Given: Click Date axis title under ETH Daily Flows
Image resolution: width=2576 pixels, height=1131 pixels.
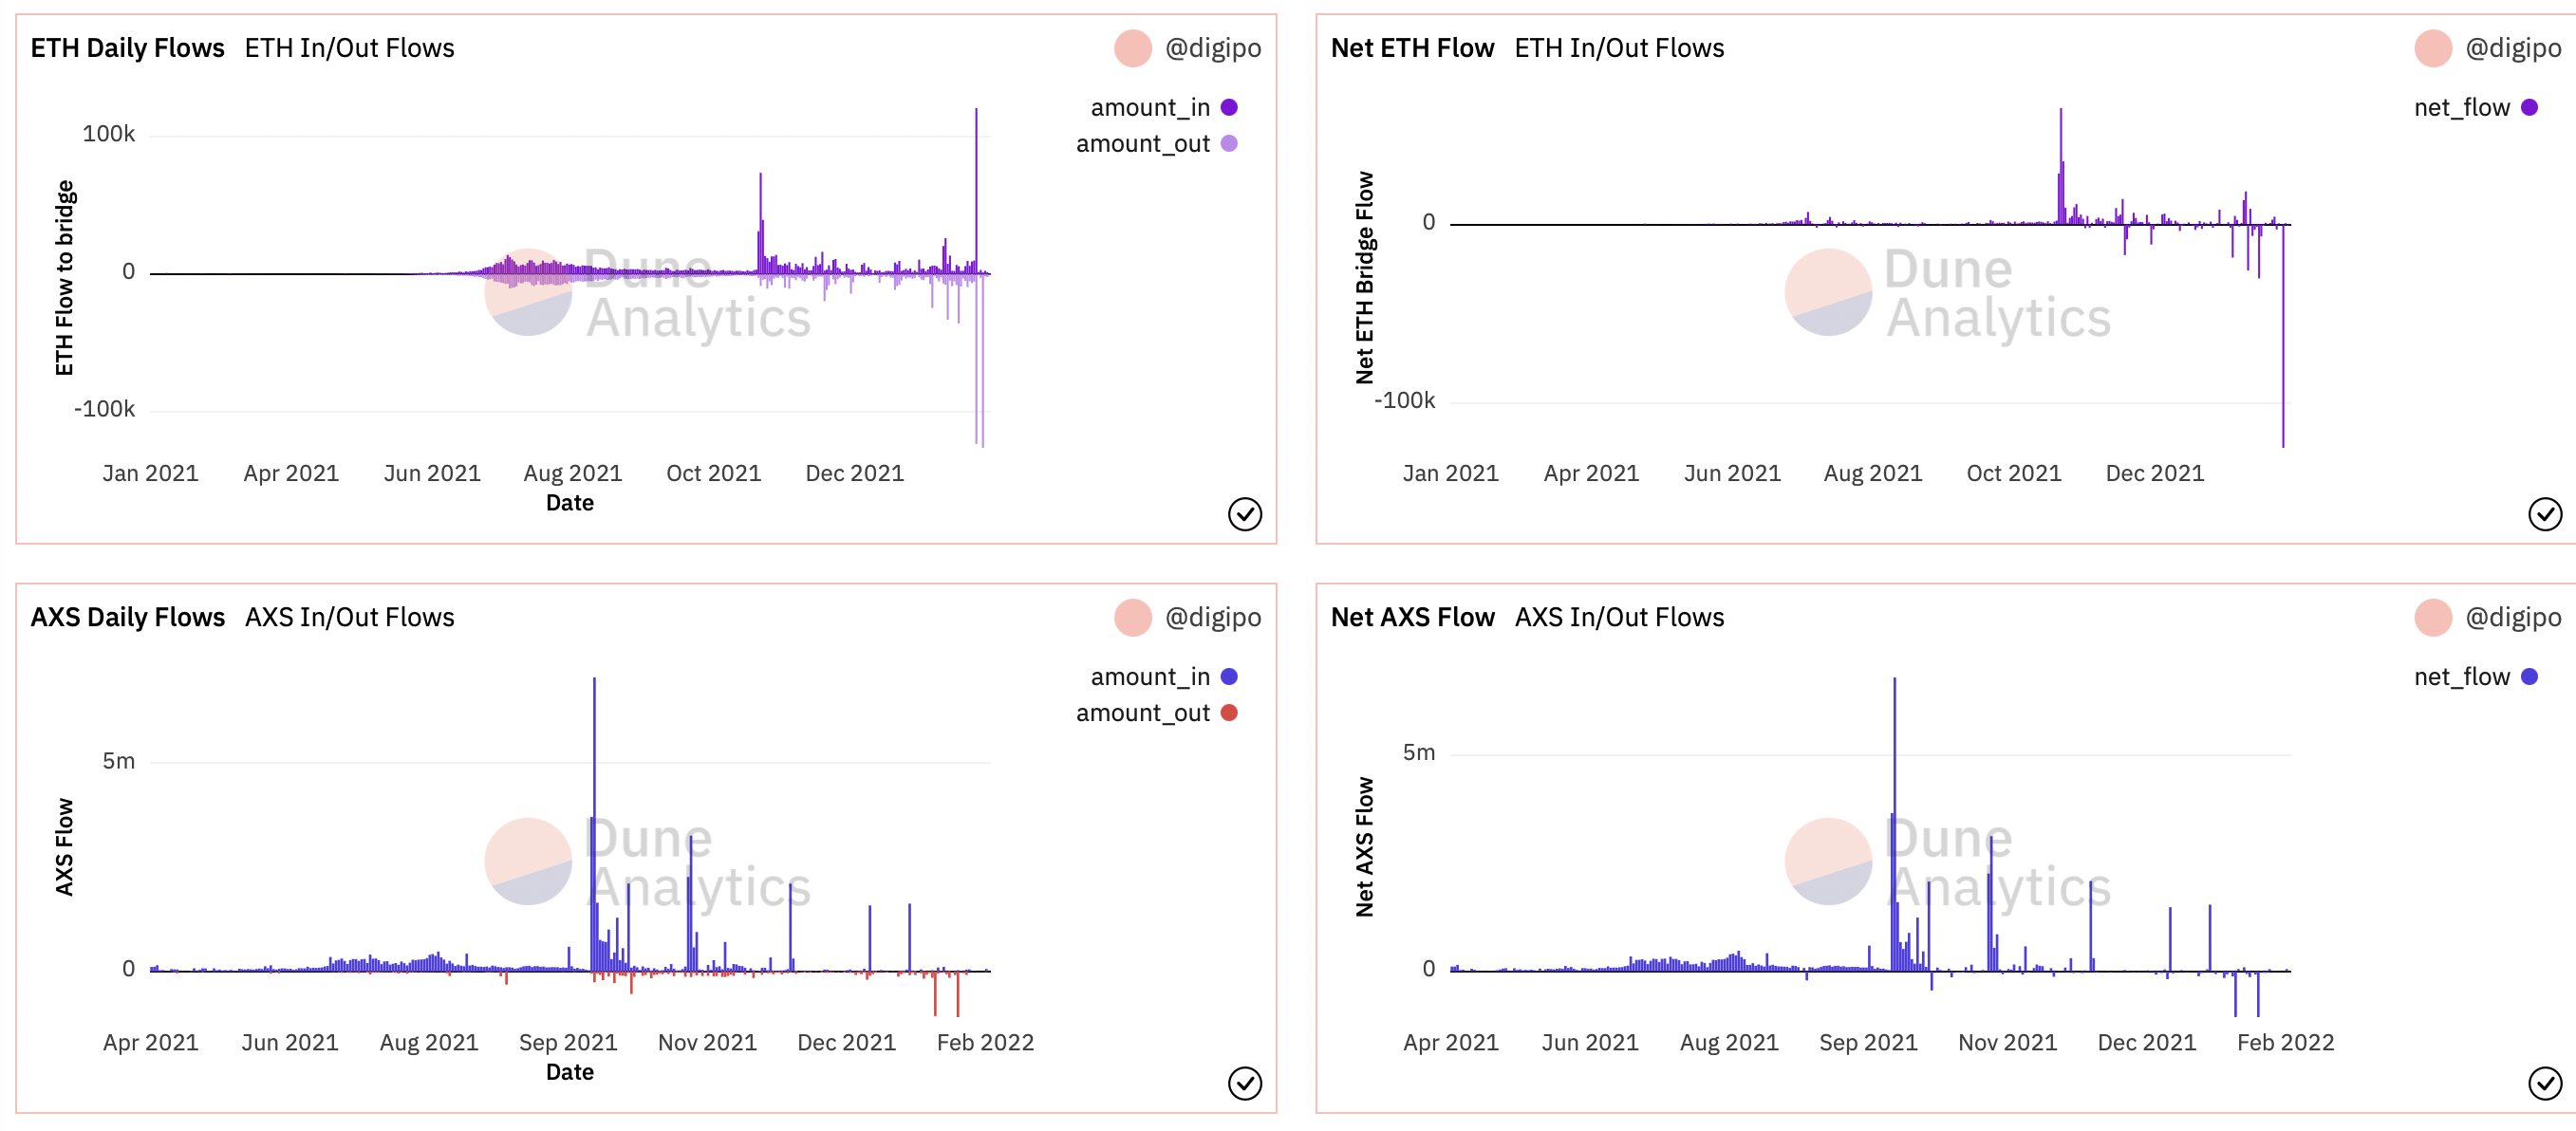Looking at the screenshot, I should click(x=570, y=503).
